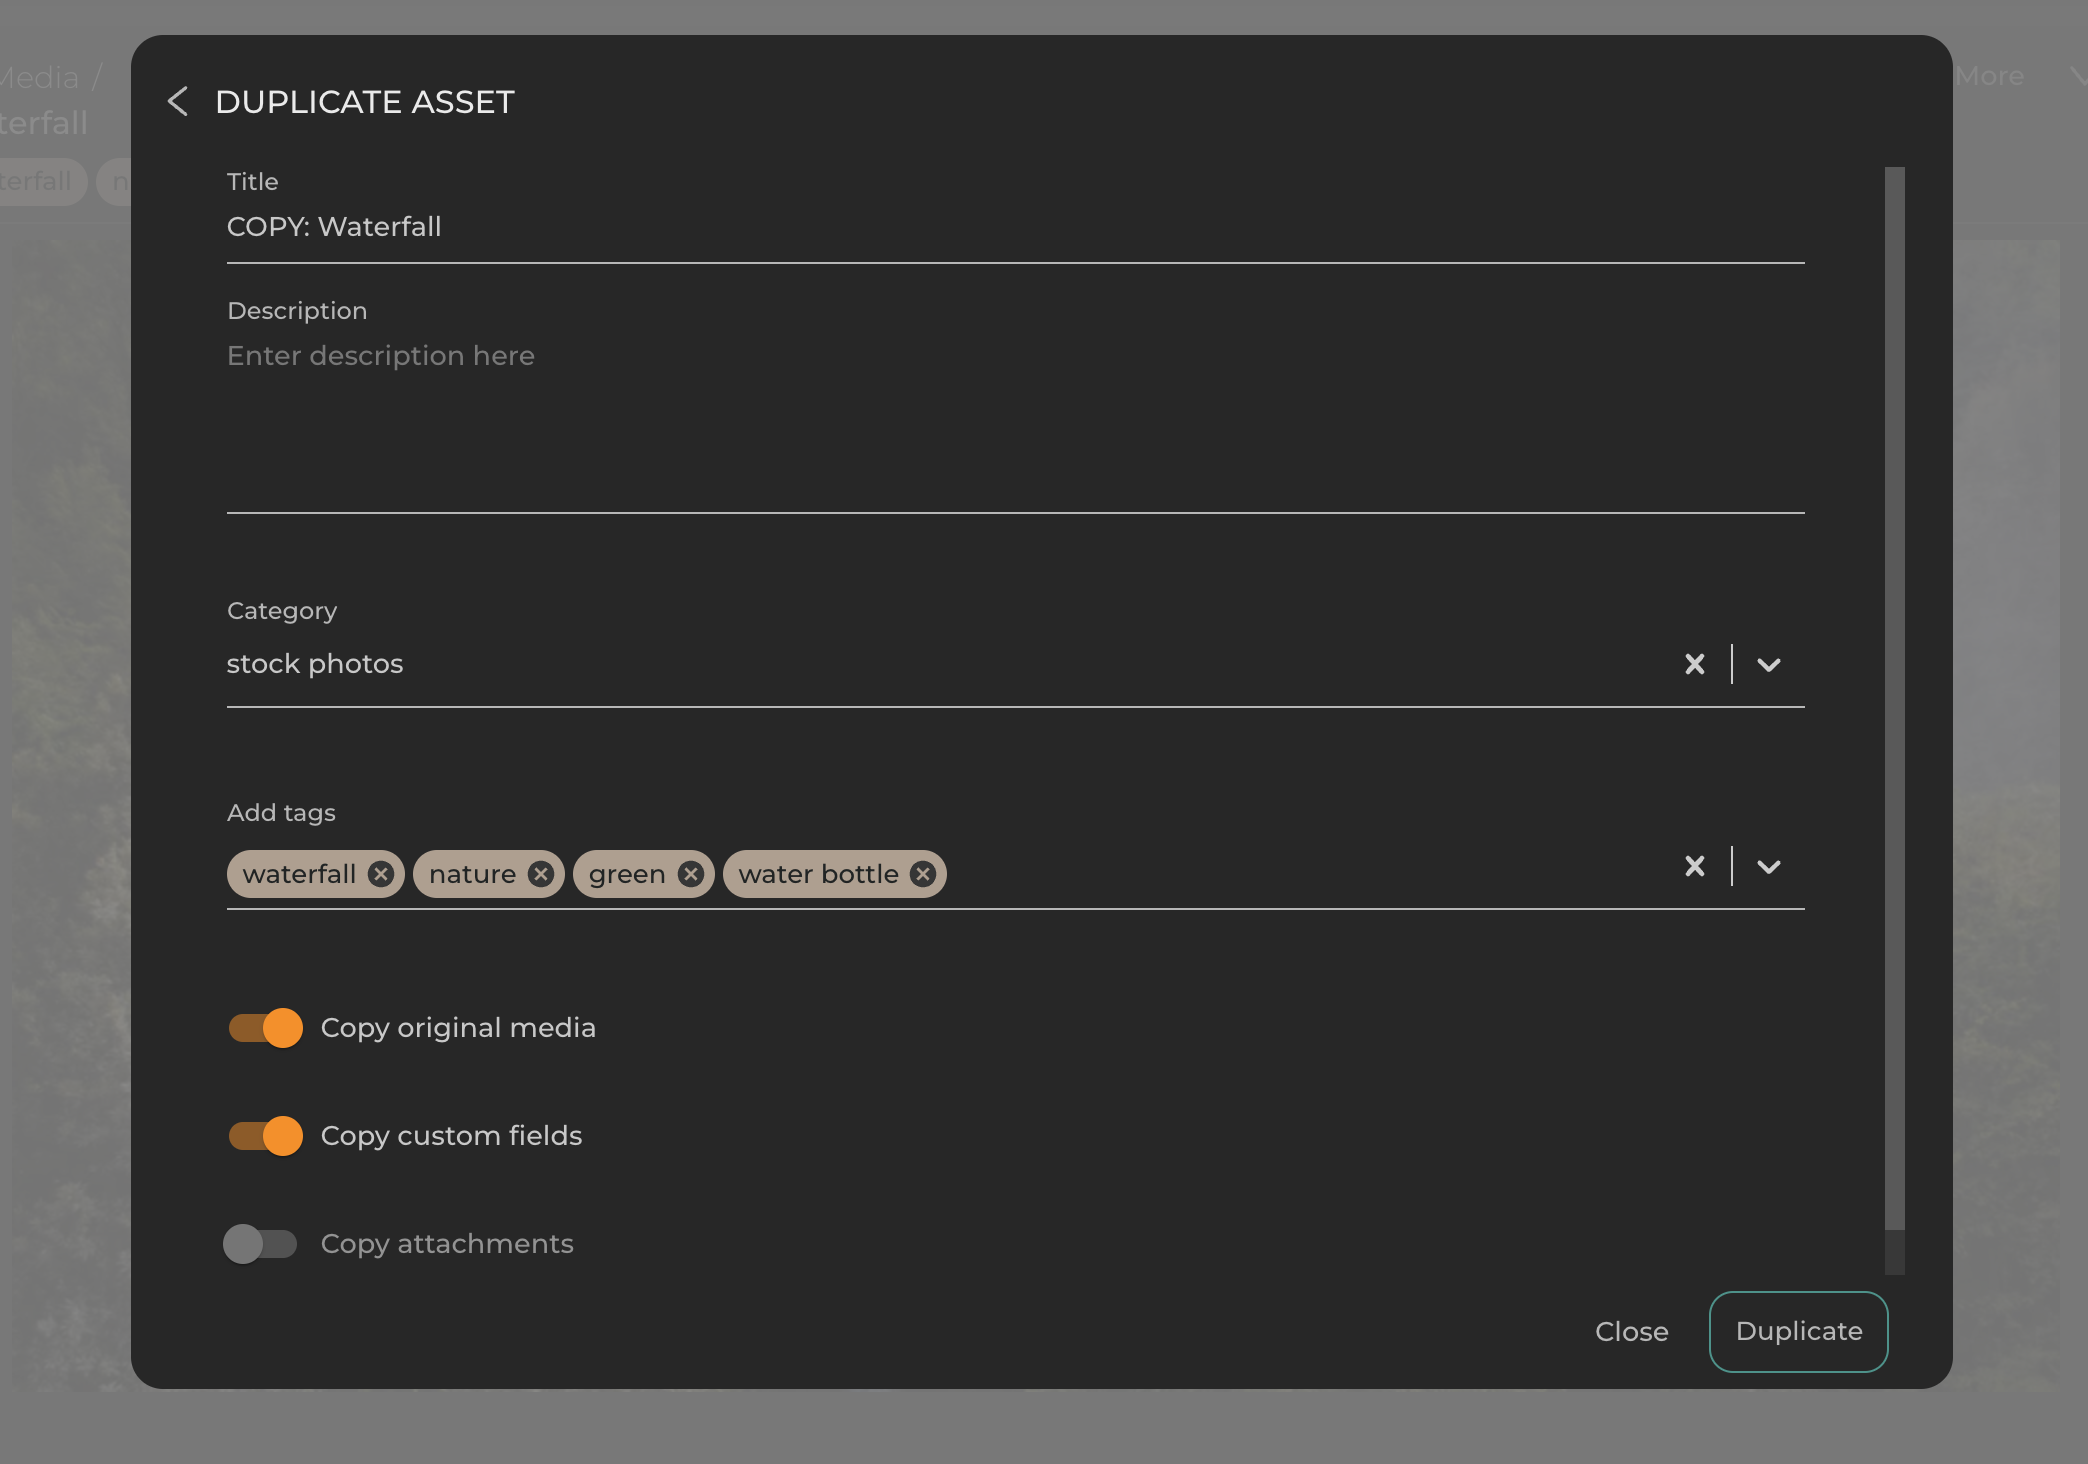The width and height of the screenshot is (2088, 1464).
Task: Expand the Add tags dropdown chevron
Action: click(1769, 866)
